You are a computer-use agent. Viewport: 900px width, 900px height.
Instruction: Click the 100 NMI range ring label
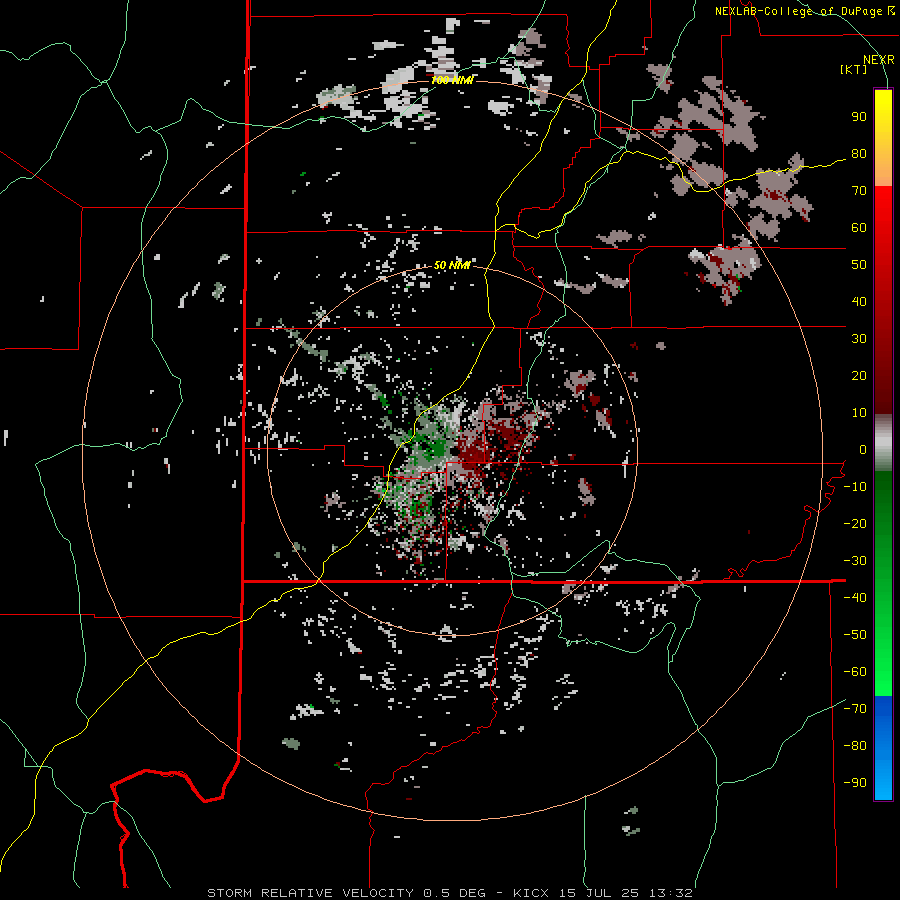click(452, 80)
